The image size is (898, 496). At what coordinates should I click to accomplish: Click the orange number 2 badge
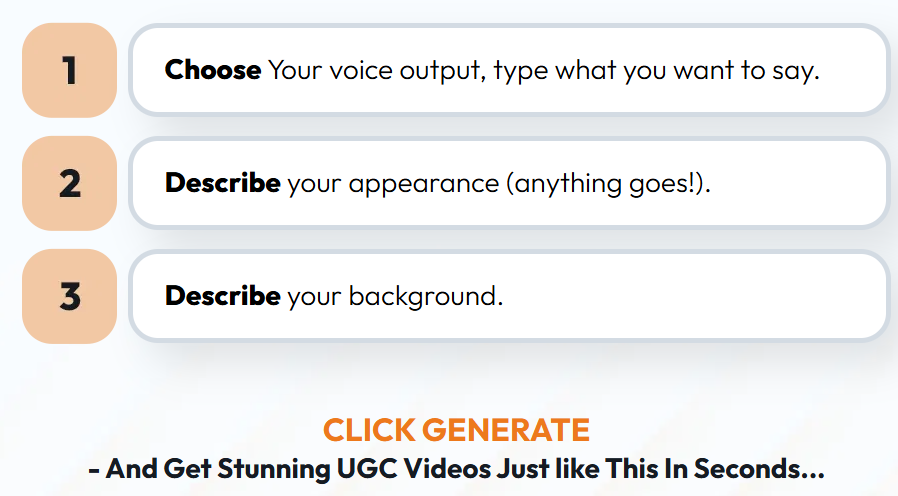coord(69,184)
